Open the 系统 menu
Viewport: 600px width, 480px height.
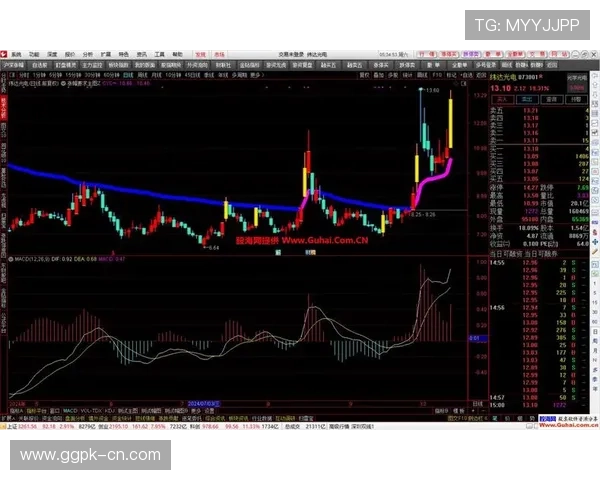(16, 55)
